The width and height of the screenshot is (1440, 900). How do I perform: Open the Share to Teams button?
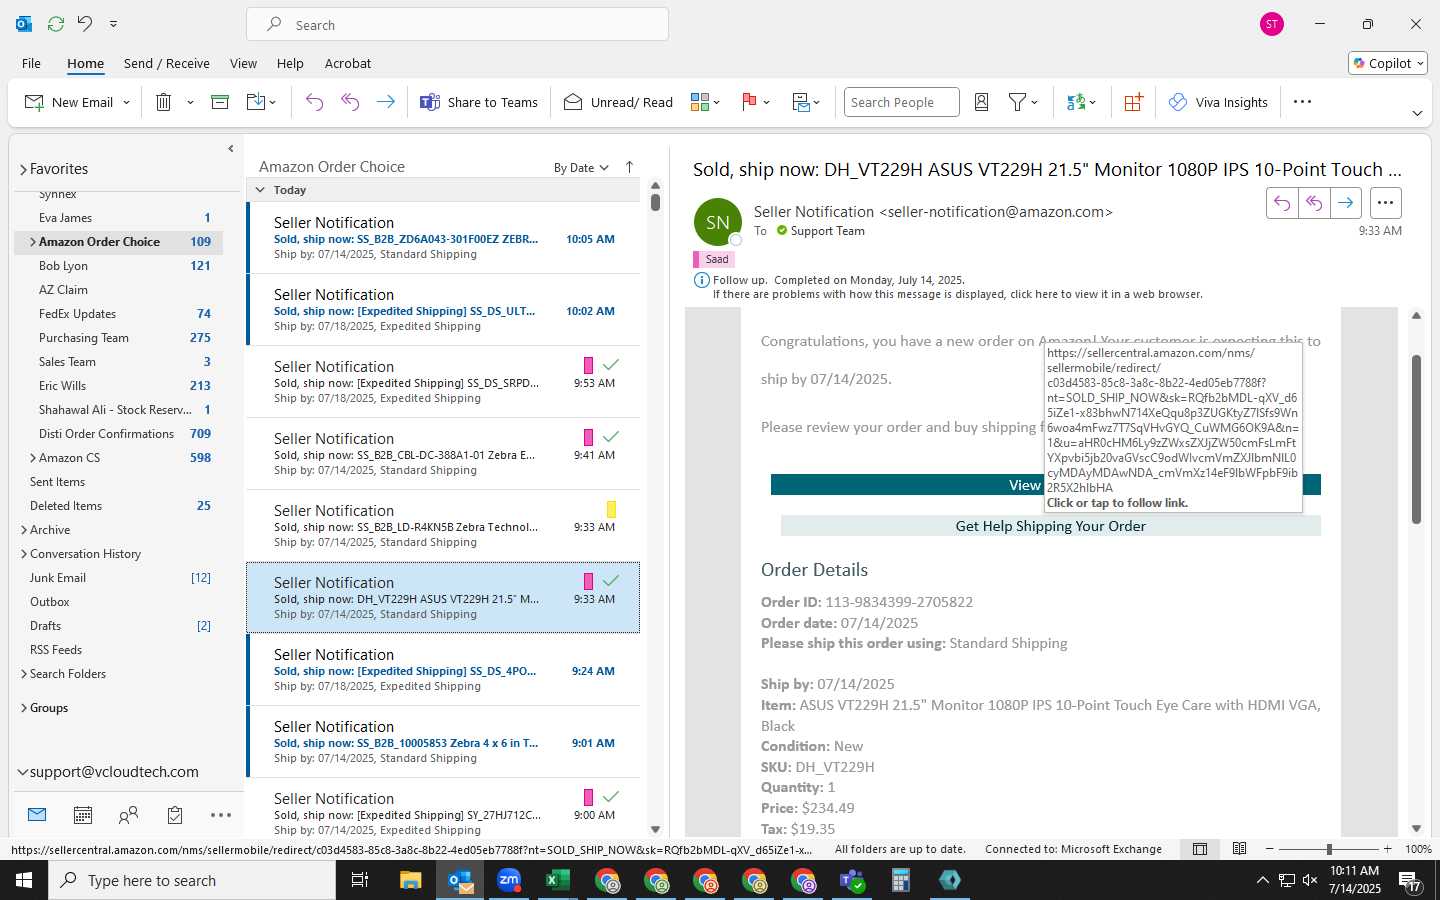(479, 102)
